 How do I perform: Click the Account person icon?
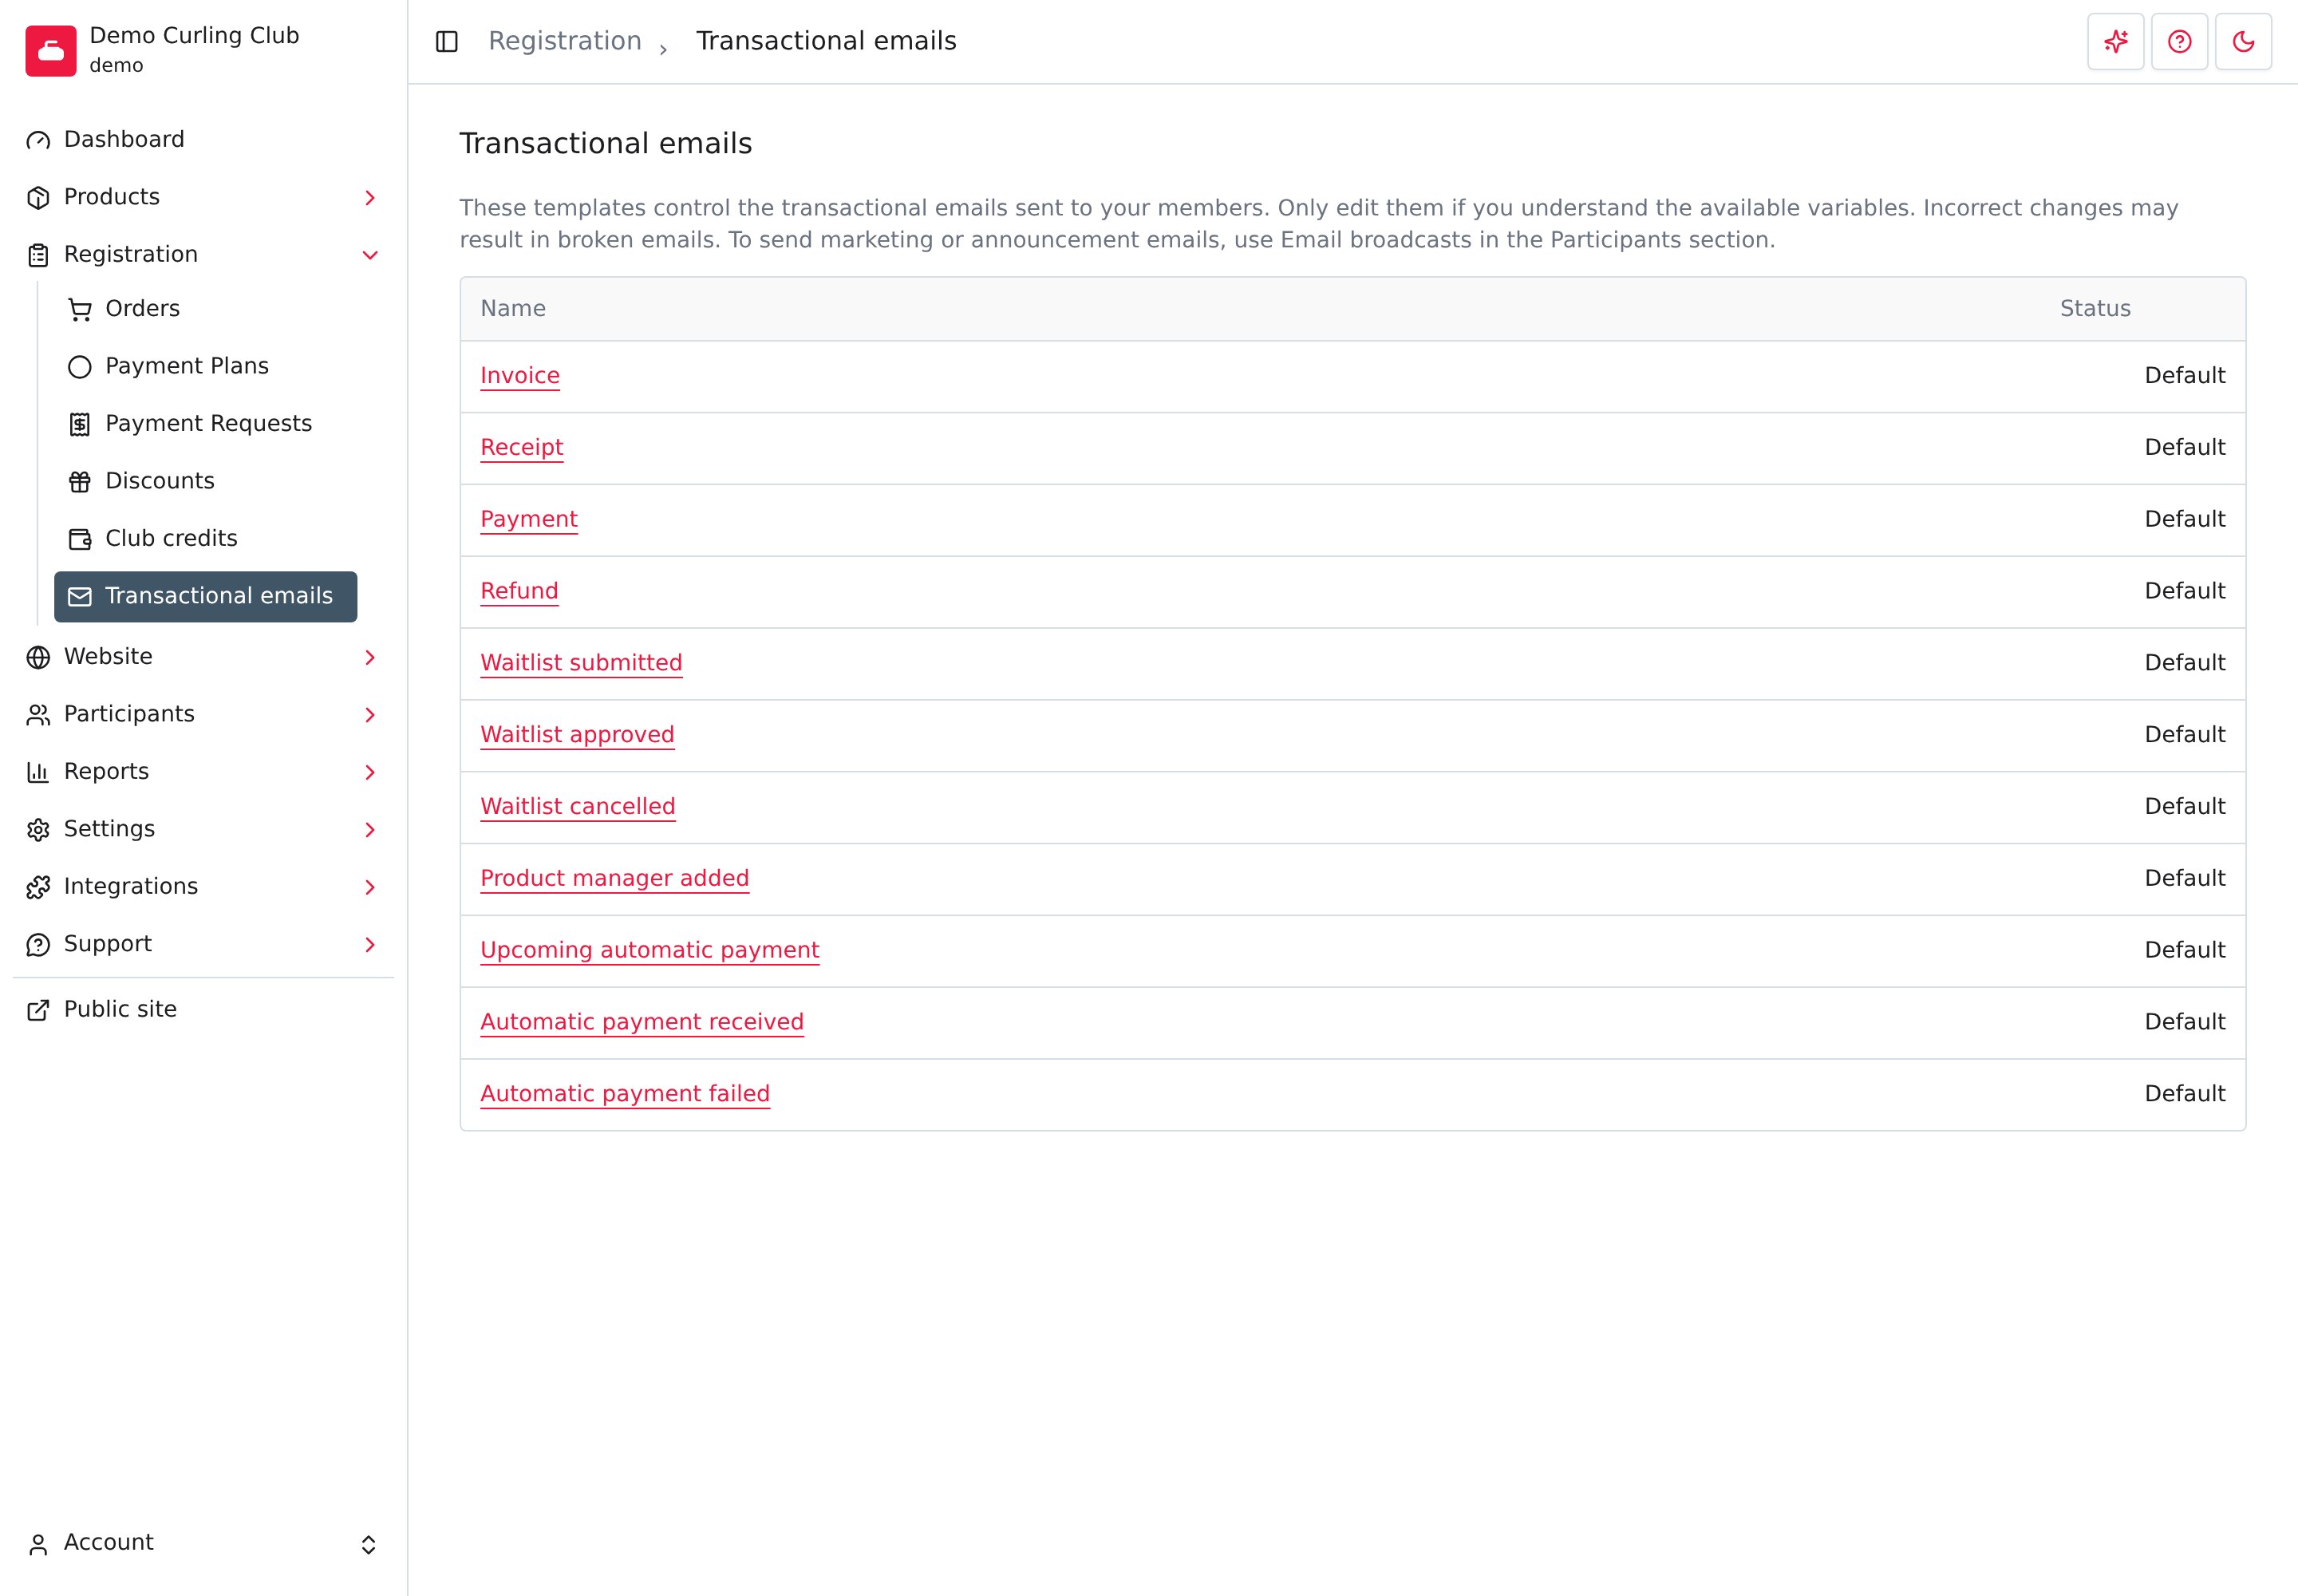click(38, 1545)
